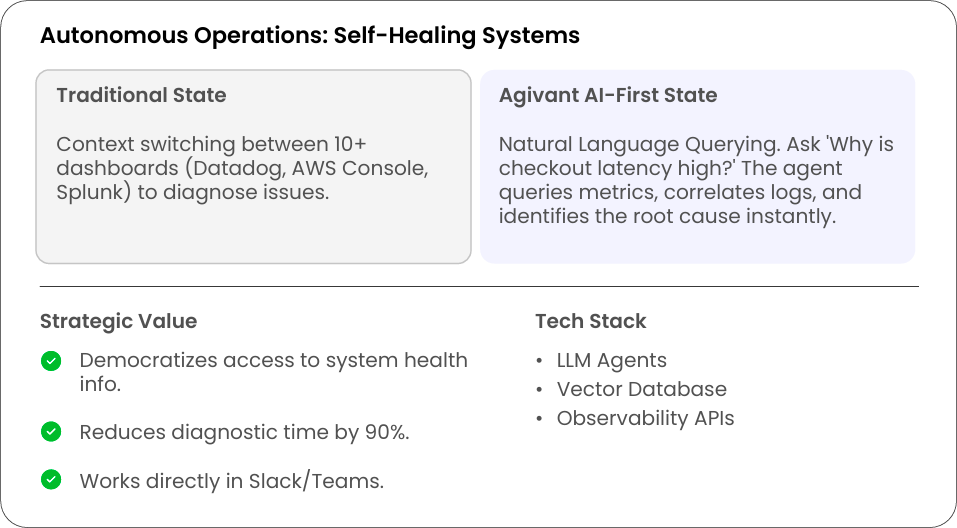
Task: Select the Reduces diagnostic time by 90% text
Action: (244, 432)
